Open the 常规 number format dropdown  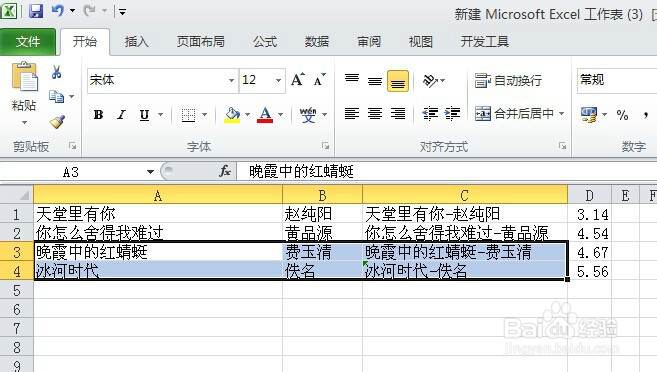pyautogui.click(x=617, y=80)
